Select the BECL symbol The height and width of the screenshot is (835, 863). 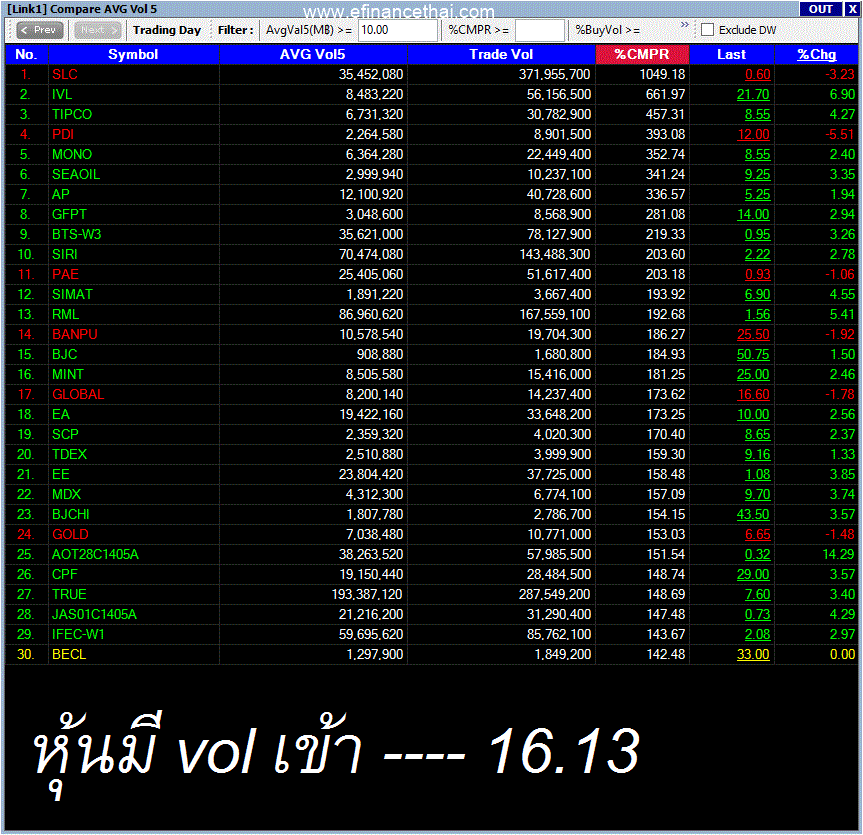click(69, 654)
